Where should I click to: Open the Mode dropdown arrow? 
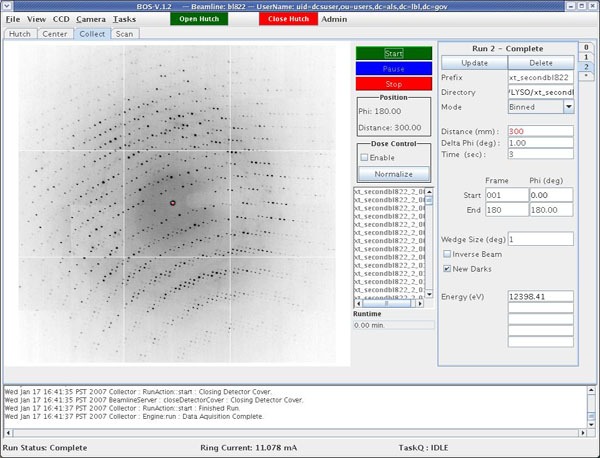(x=568, y=106)
